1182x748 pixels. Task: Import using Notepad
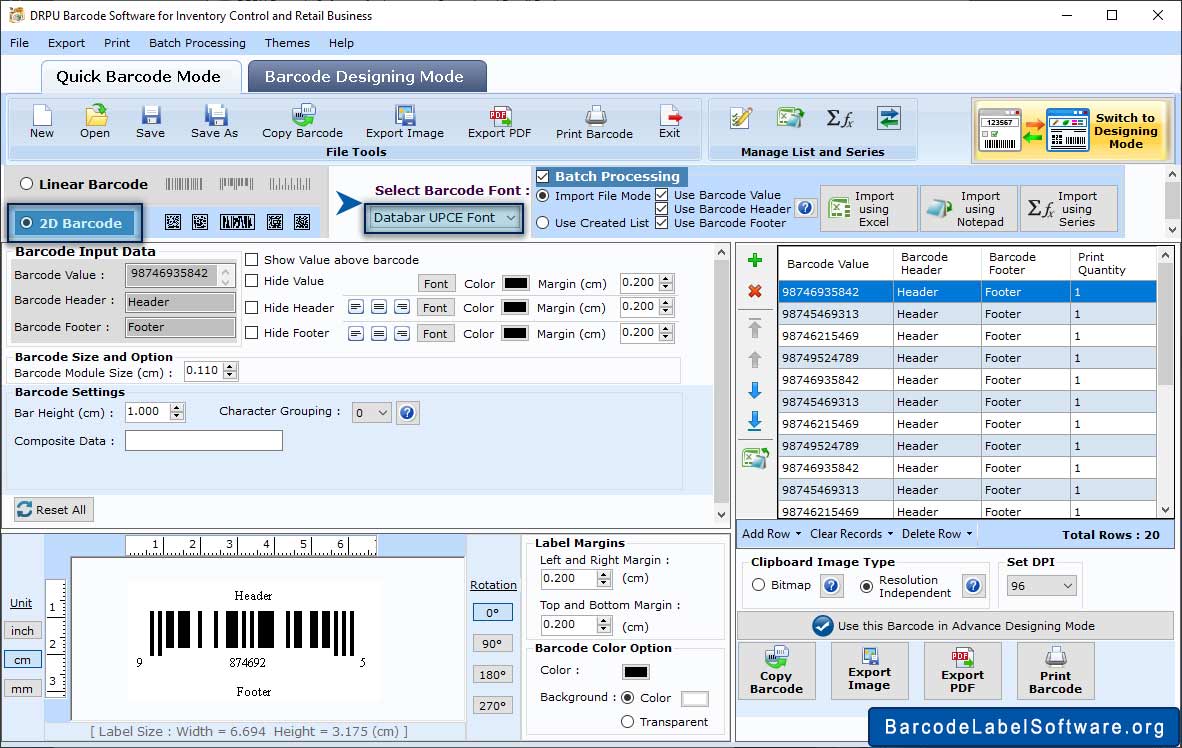click(x=969, y=208)
